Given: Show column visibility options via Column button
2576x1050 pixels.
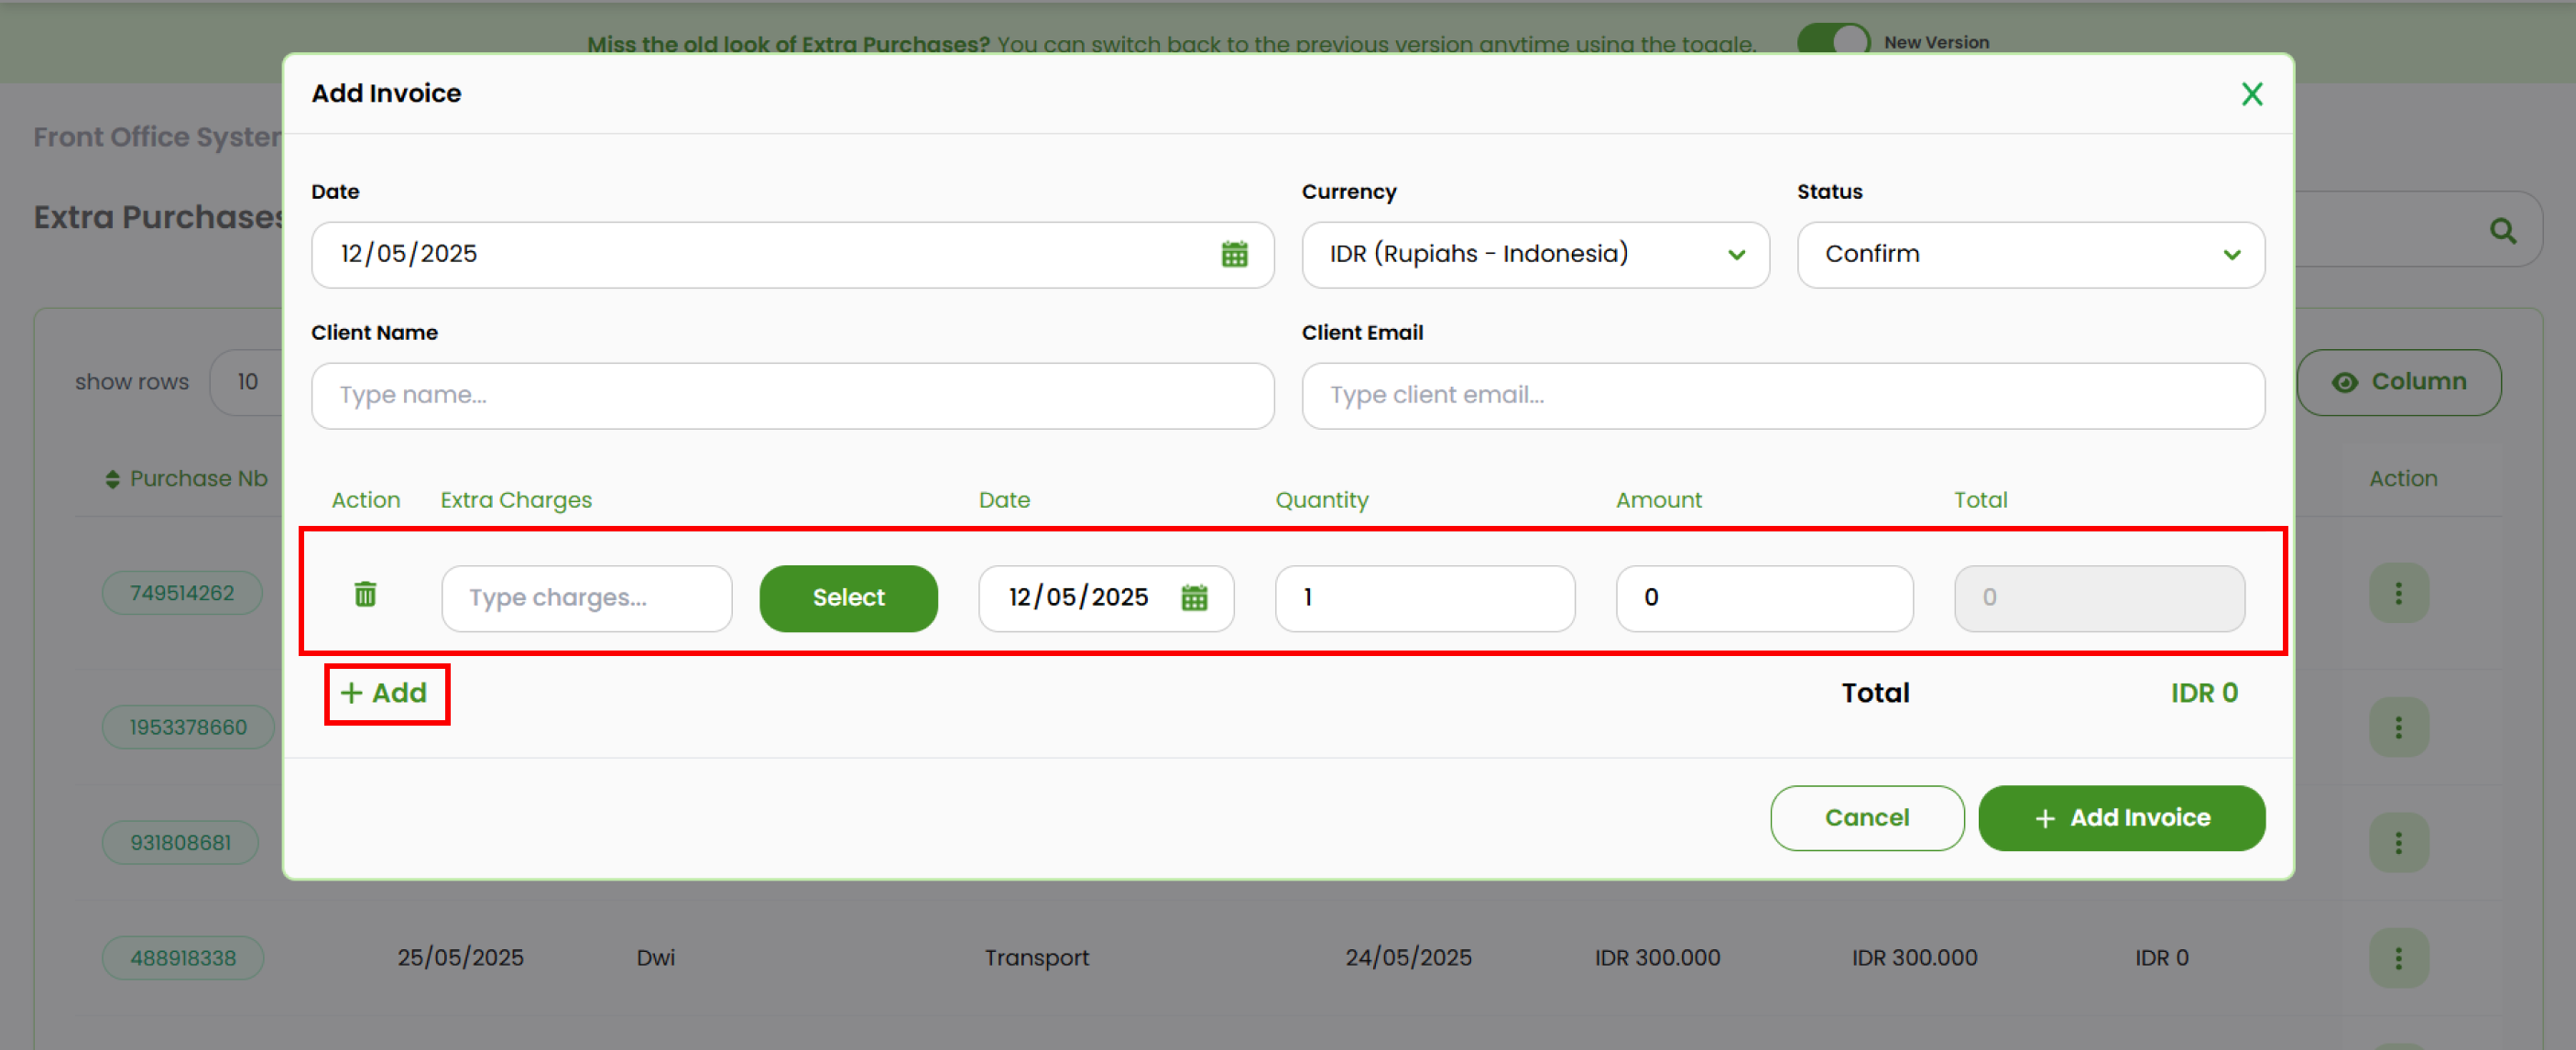Looking at the screenshot, I should click(x=2398, y=382).
